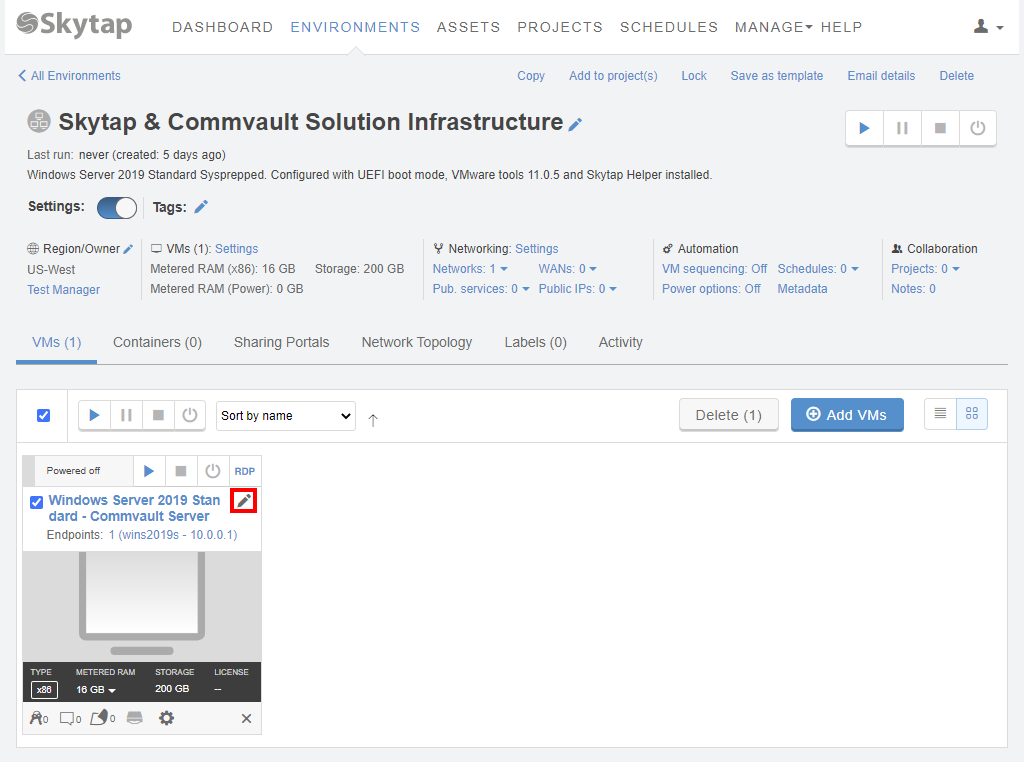Open Schedules in the top navigation
This screenshot has width=1024, height=762.
(x=669, y=27)
